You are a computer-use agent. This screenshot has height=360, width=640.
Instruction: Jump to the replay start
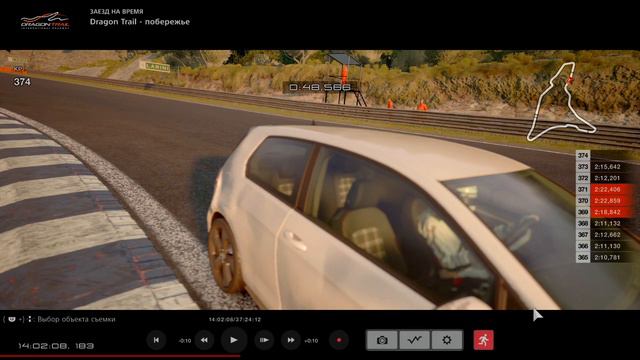tap(156, 340)
